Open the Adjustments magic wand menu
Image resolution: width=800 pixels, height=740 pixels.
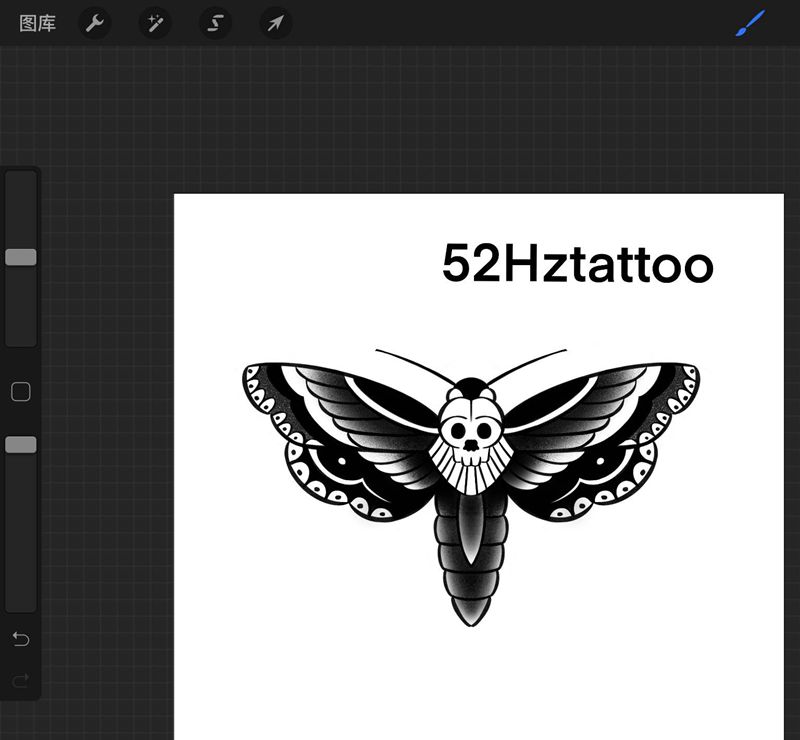point(155,23)
